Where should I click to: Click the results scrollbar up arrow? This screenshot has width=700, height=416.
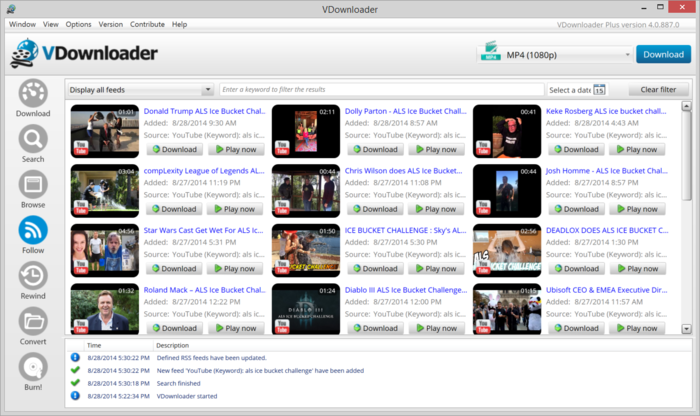686,106
